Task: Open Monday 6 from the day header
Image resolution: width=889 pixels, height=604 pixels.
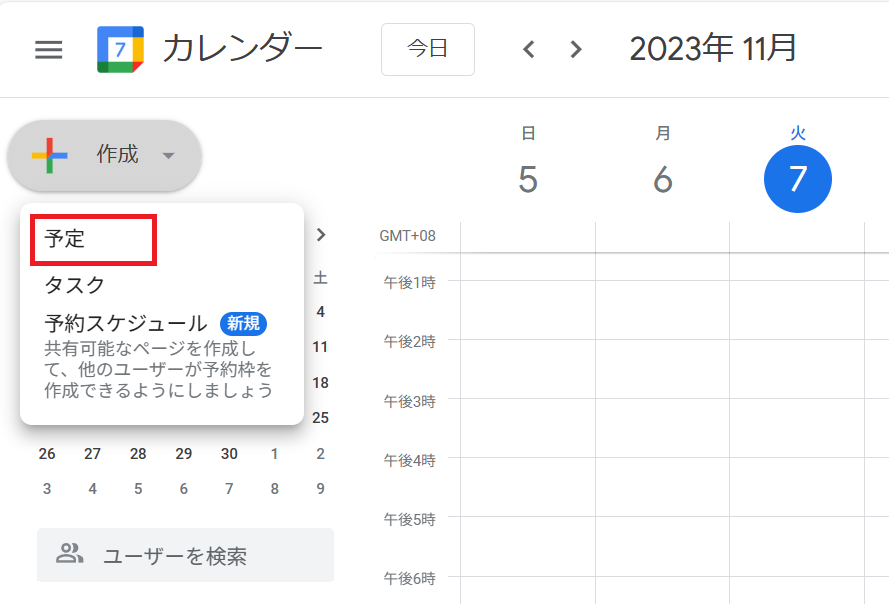Action: pyautogui.click(x=662, y=180)
